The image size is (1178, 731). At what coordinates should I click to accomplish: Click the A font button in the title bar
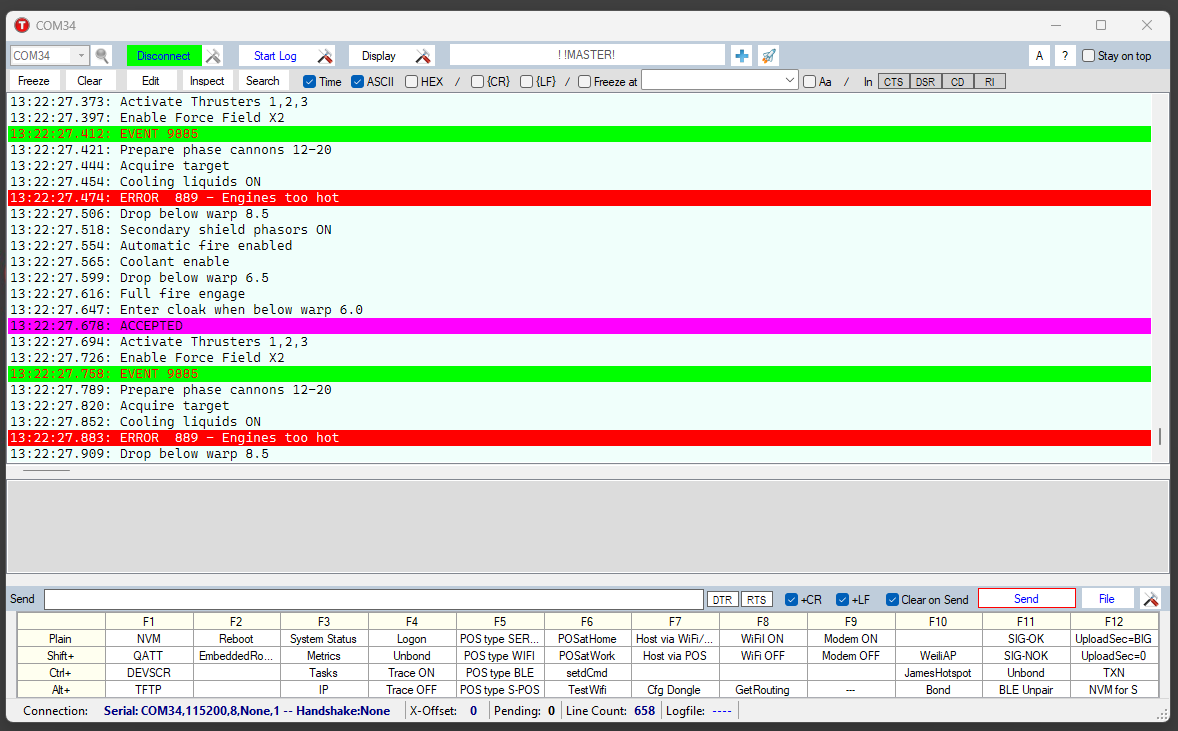tap(1040, 55)
